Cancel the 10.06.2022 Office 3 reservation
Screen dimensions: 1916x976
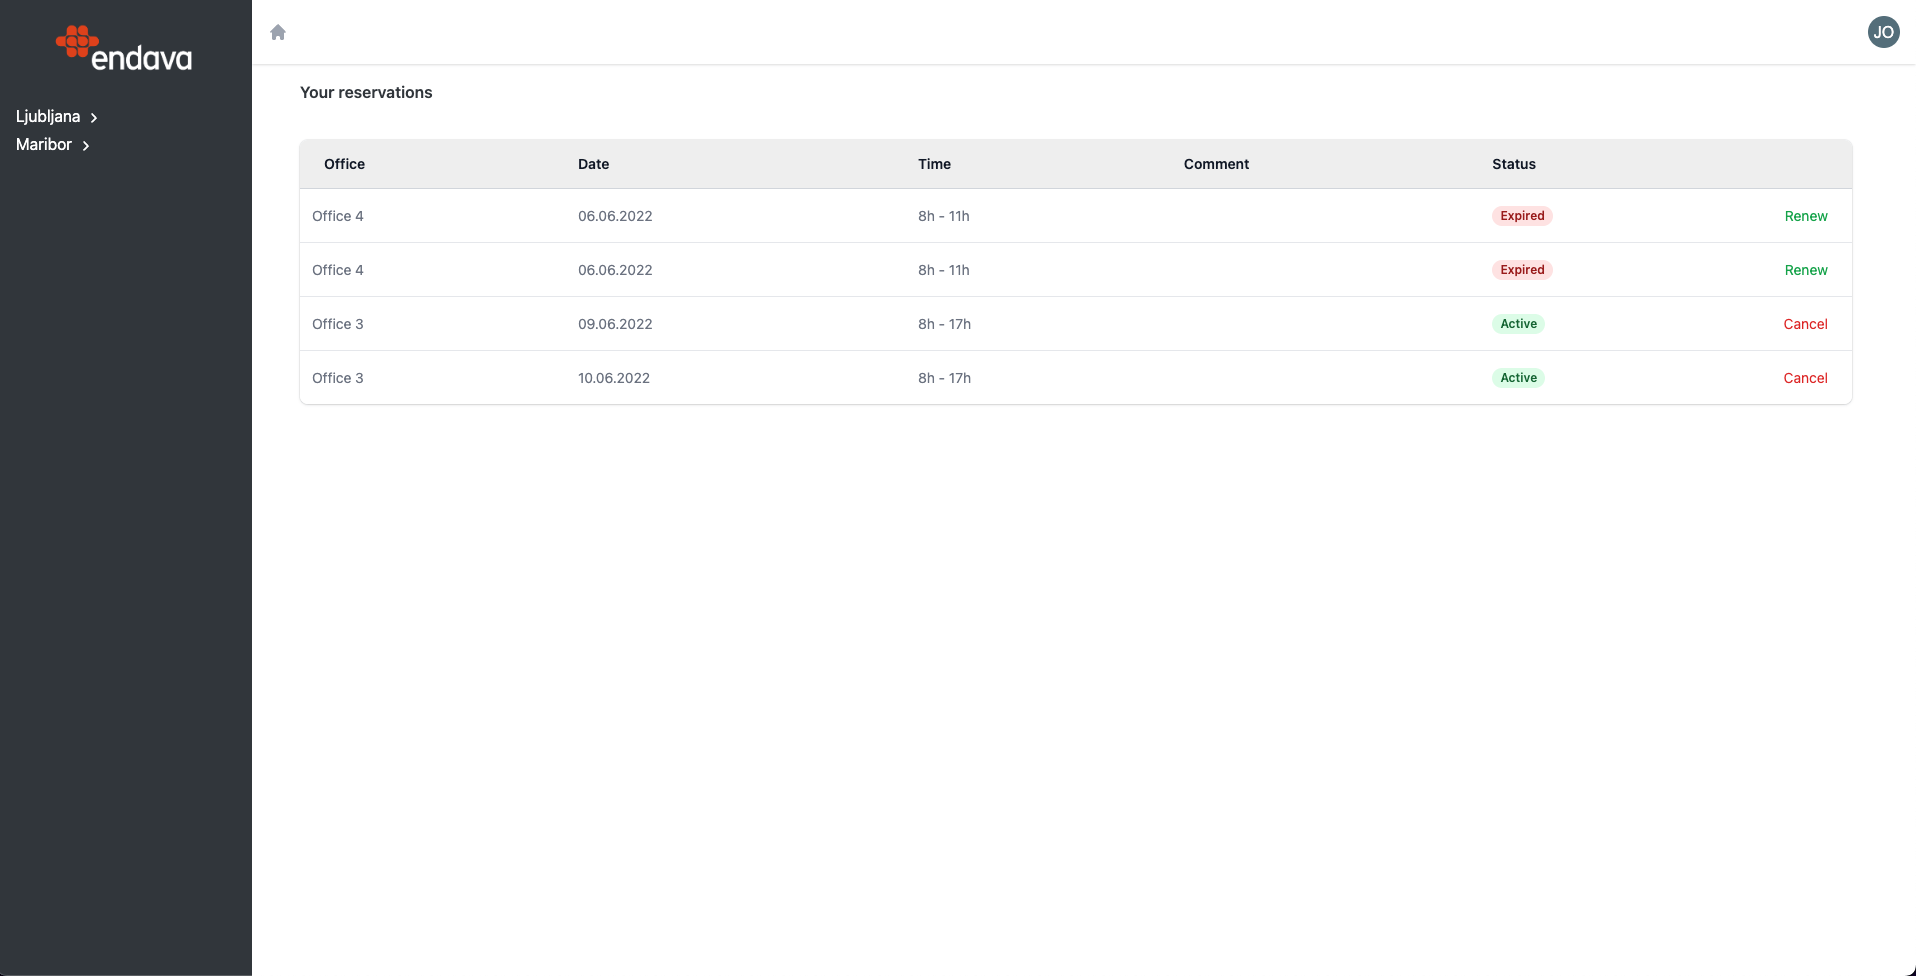pyautogui.click(x=1805, y=378)
